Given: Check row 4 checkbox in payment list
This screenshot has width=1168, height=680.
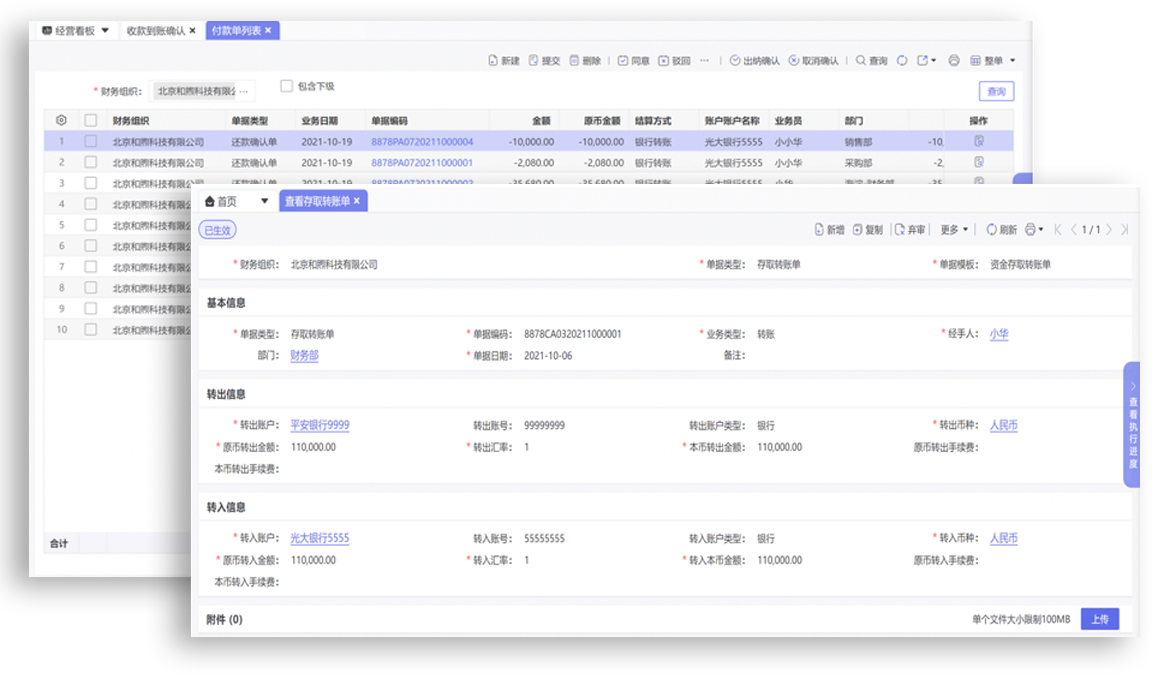Looking at the screenshot, I should [x=90, y=203].
